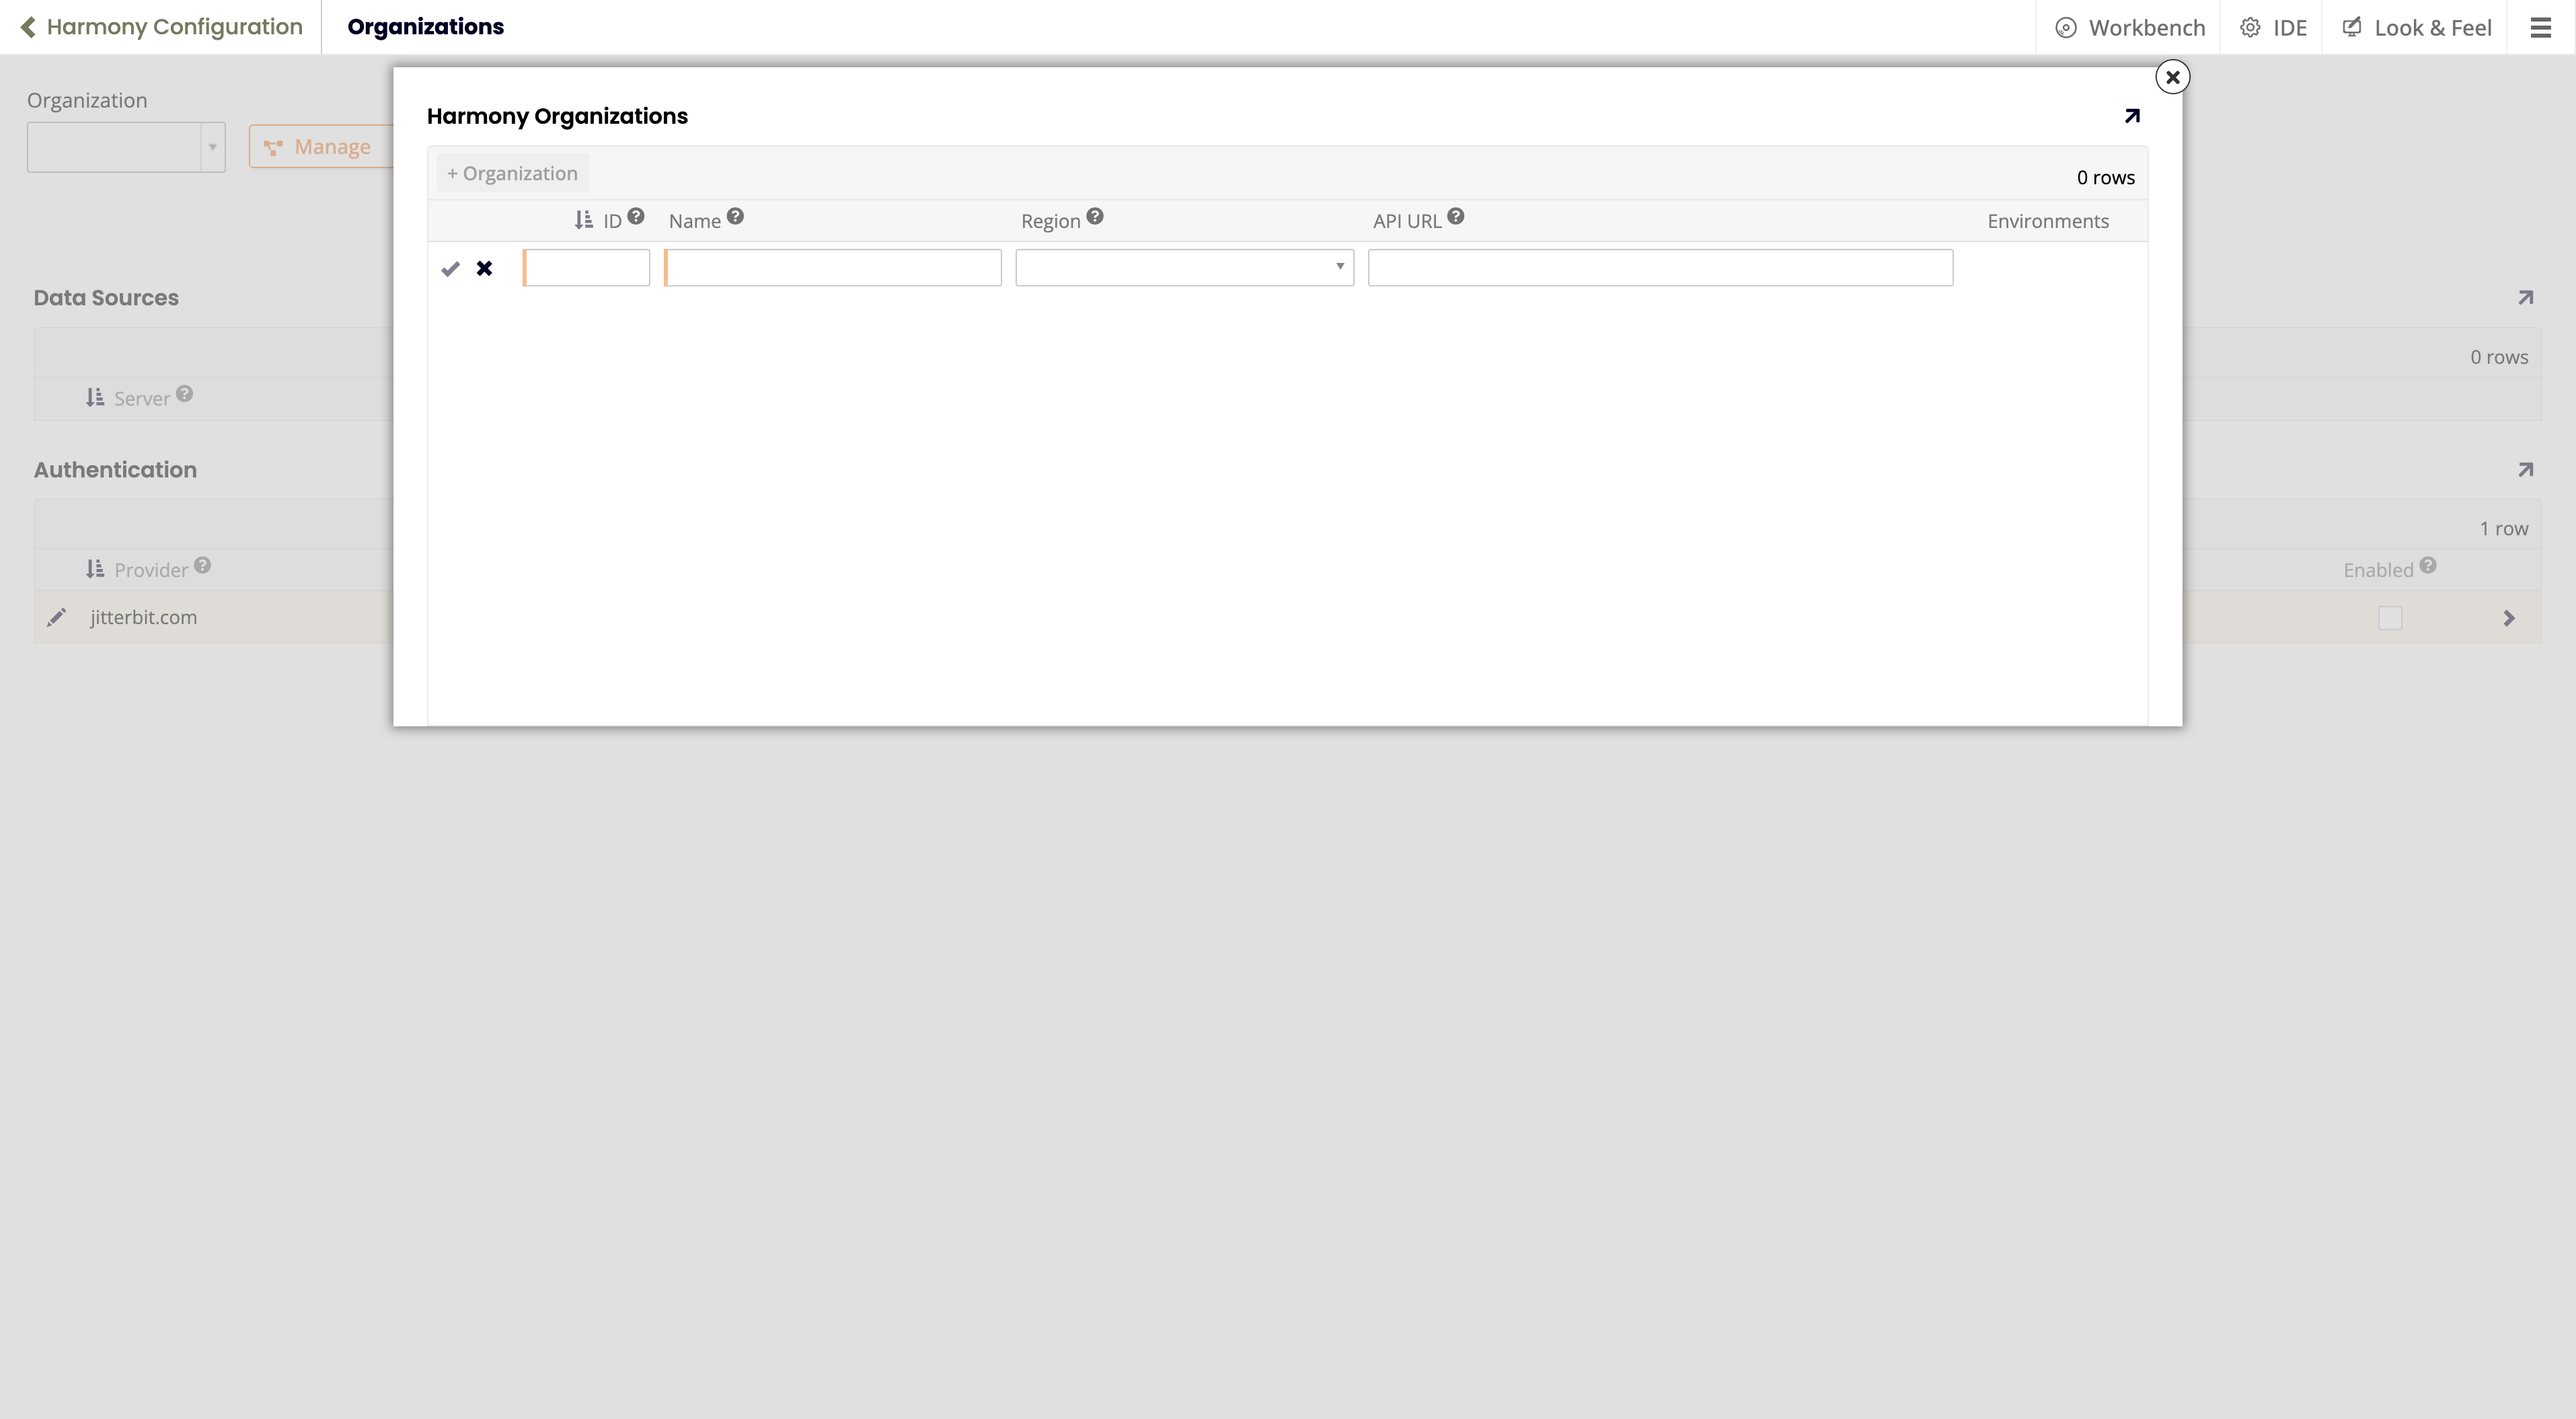Image resolution: width=2576 pixels, height=1419 pixels.
Task: Click the API URL input field
Action: click(x=1660, y=267)
